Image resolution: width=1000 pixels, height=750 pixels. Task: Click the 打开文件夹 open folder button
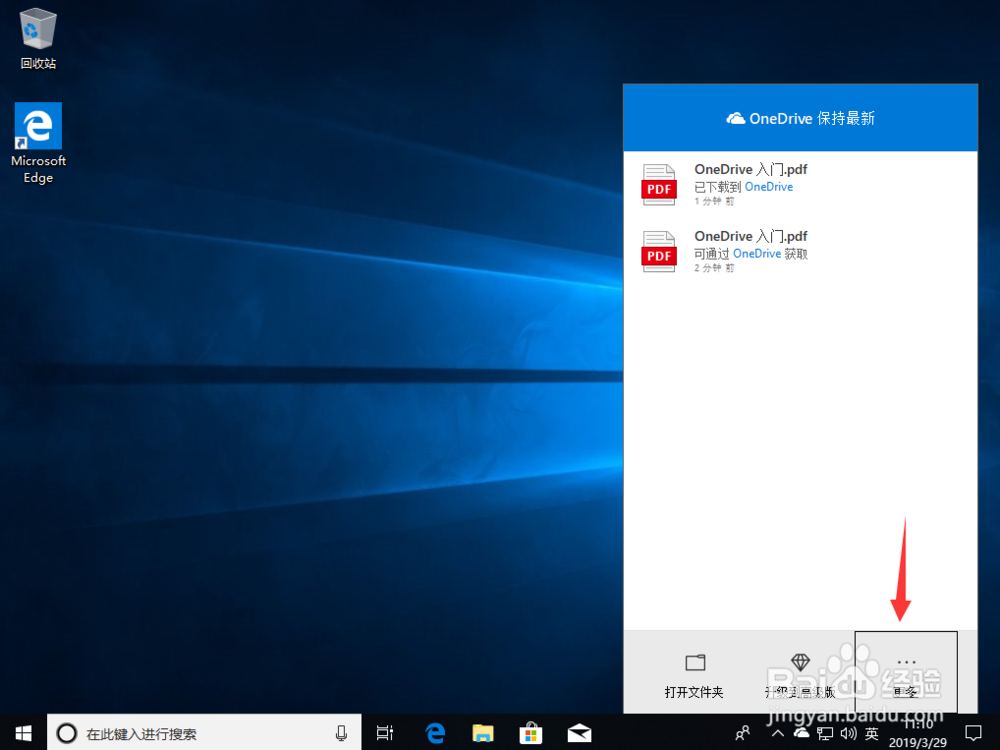click(694, 675)
